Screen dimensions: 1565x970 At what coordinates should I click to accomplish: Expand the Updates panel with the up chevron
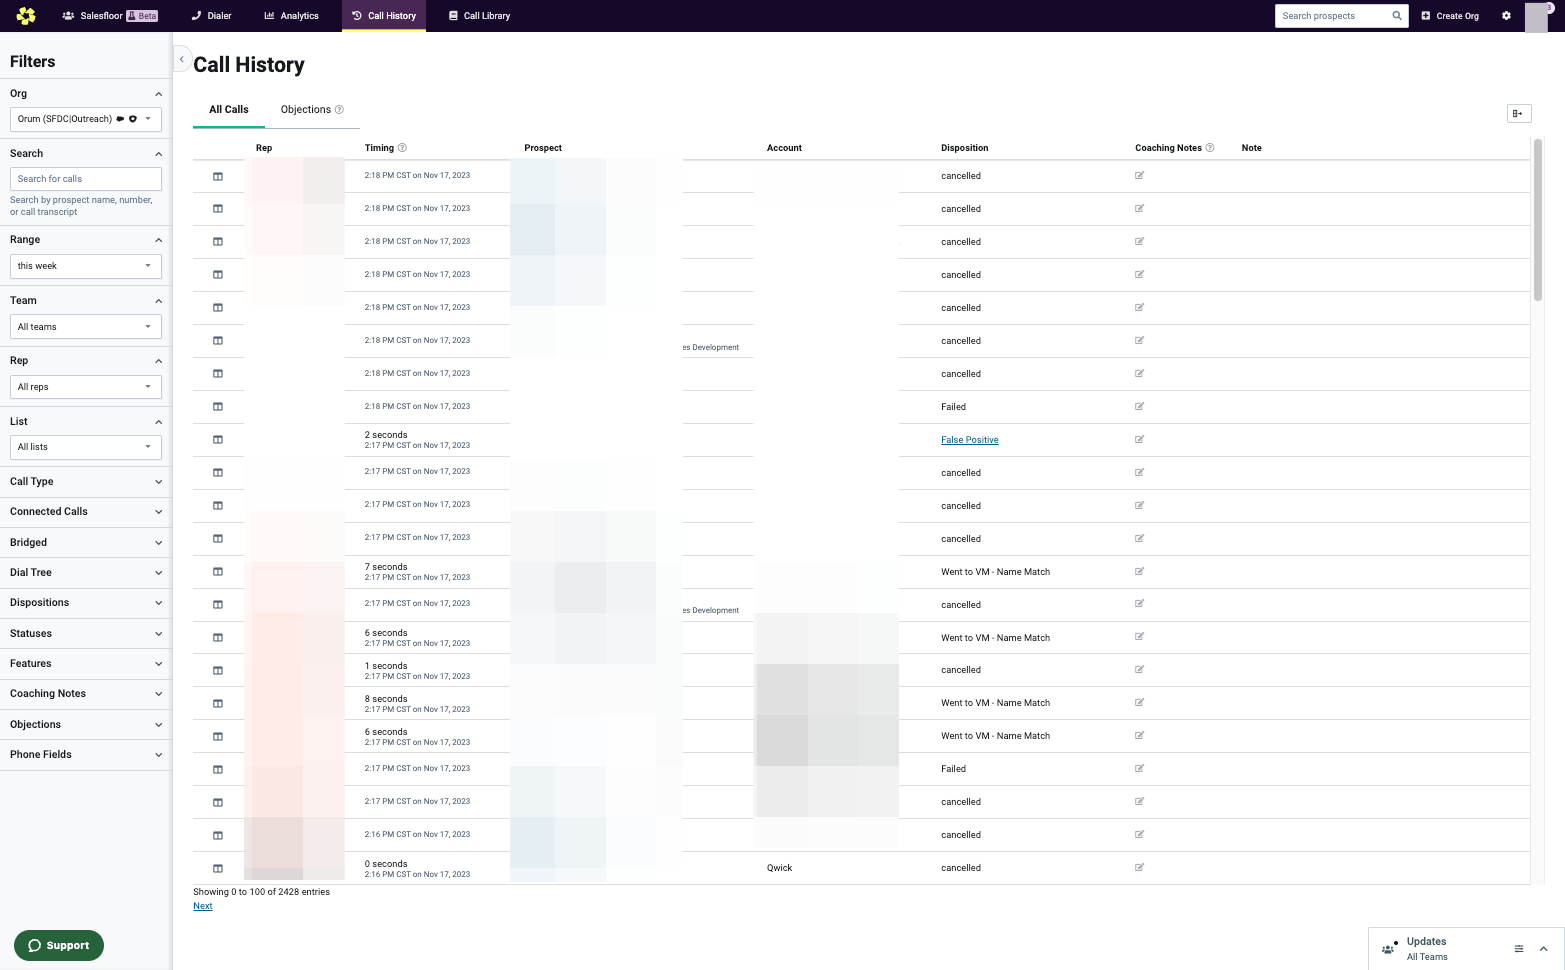click(1543, 949)
